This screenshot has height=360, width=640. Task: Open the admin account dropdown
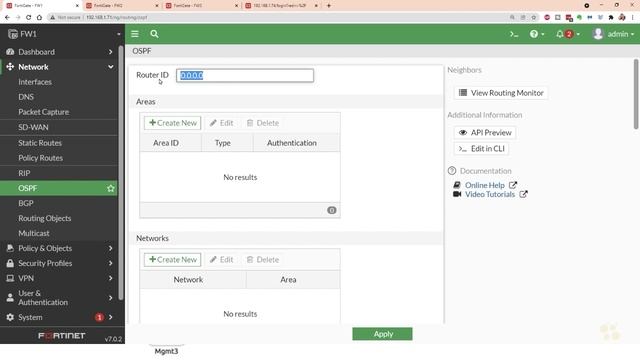point(620,34)
